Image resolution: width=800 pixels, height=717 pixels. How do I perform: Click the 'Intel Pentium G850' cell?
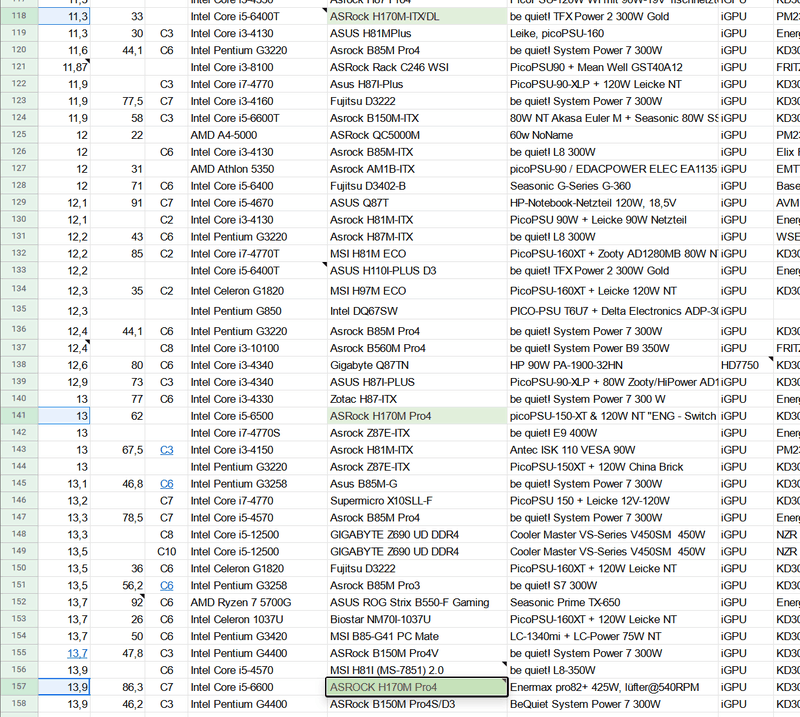tap(258, 311)
